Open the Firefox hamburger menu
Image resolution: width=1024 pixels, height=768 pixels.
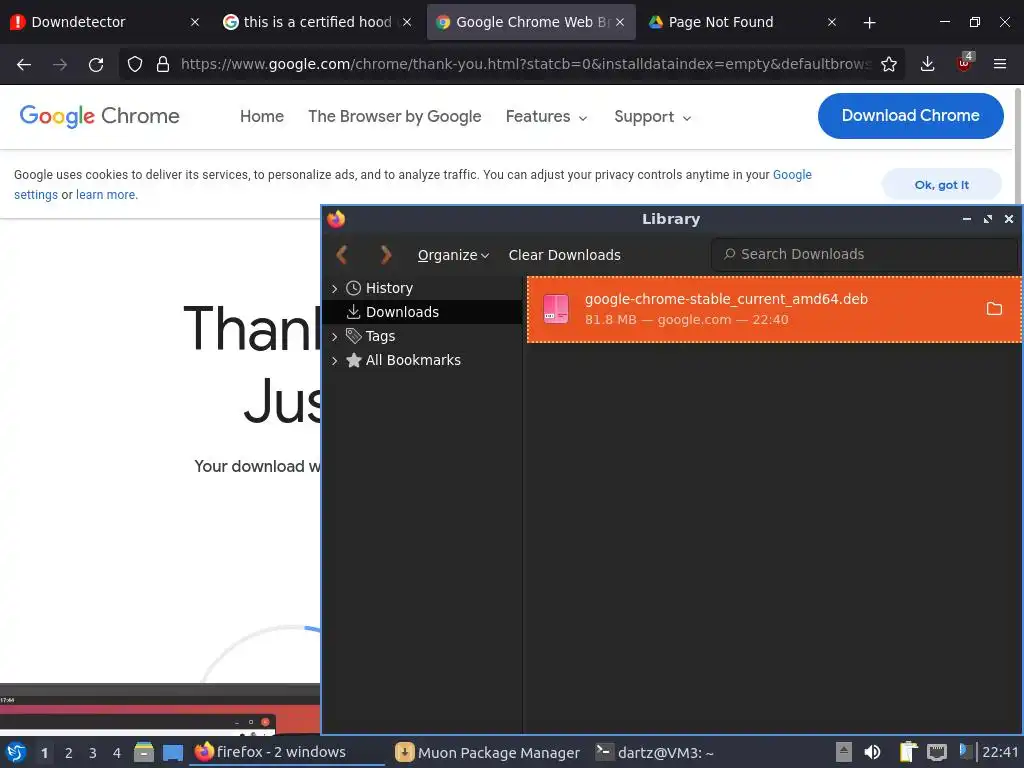click(1000, 64)
